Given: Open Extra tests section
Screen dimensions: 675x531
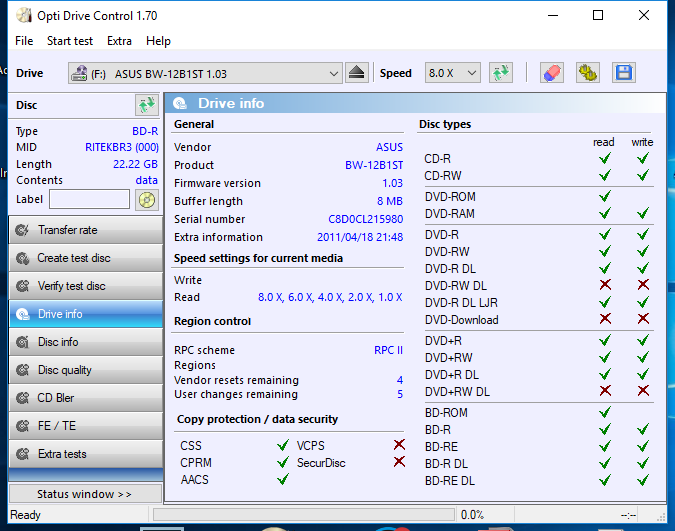Looking at the screenshot, I should coord(86,454).
